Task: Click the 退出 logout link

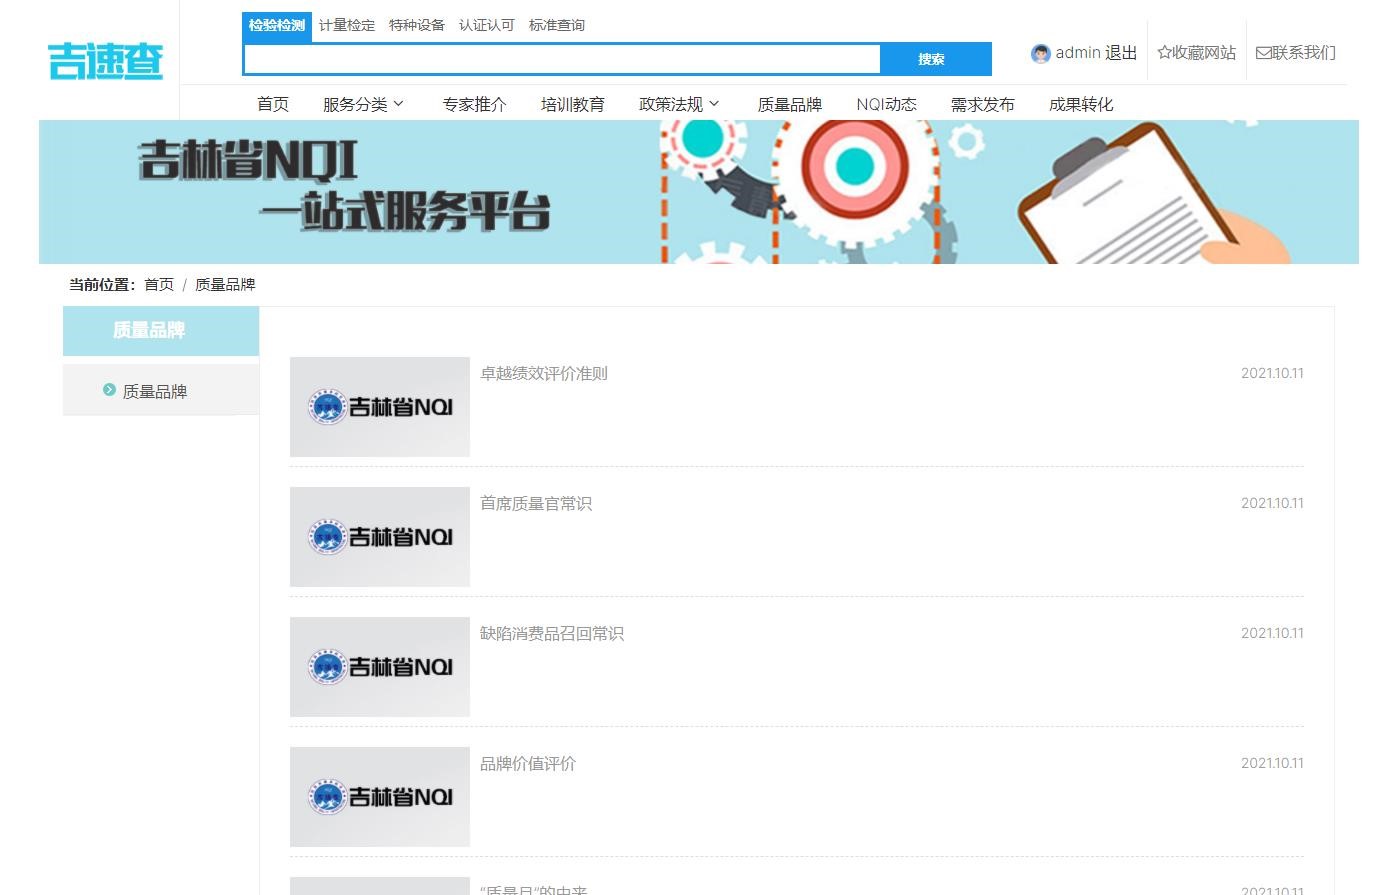Action: pyautogui.click(x=1121, y=53)
